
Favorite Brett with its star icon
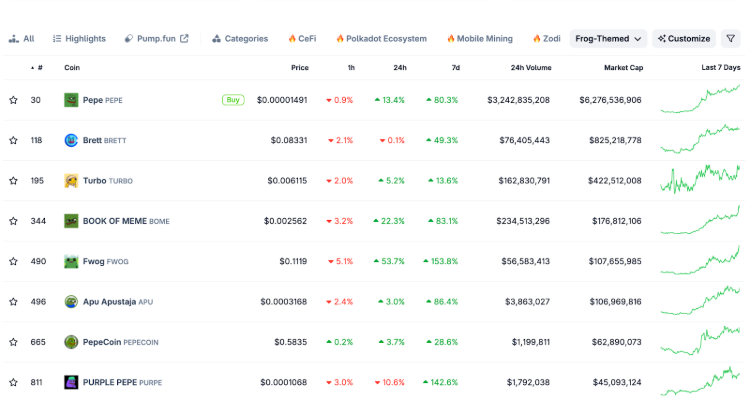[x=13, y=140]
